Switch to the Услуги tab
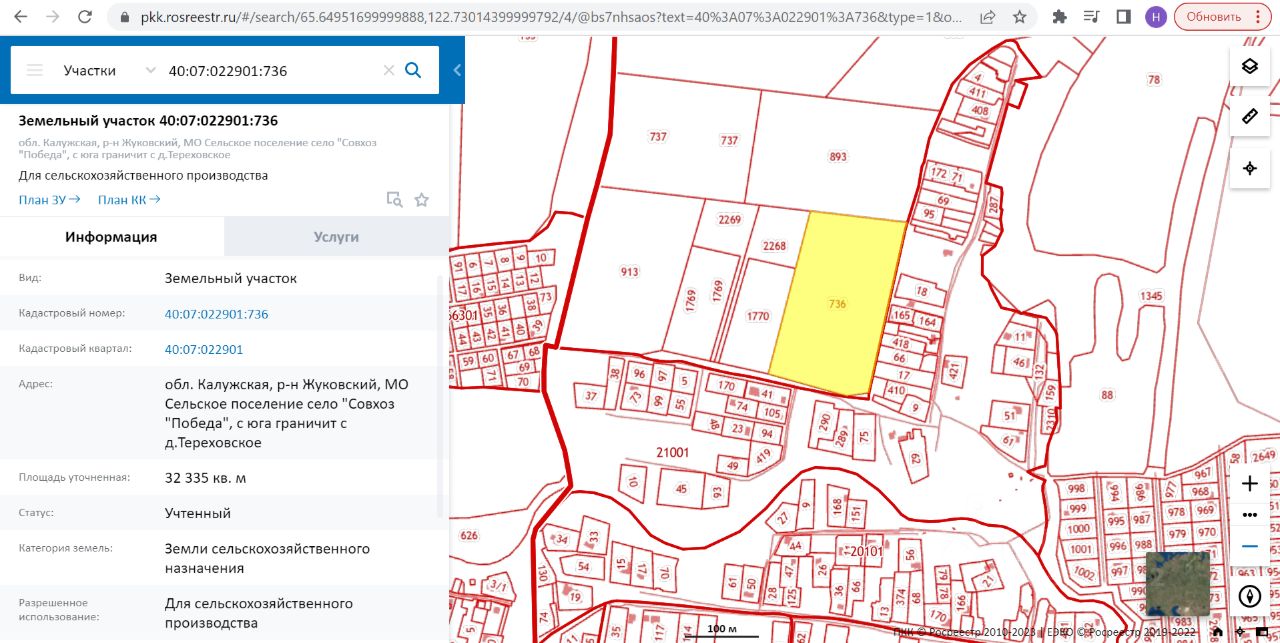The width and height of the screenshot is (1280, 643). (336, 237)
